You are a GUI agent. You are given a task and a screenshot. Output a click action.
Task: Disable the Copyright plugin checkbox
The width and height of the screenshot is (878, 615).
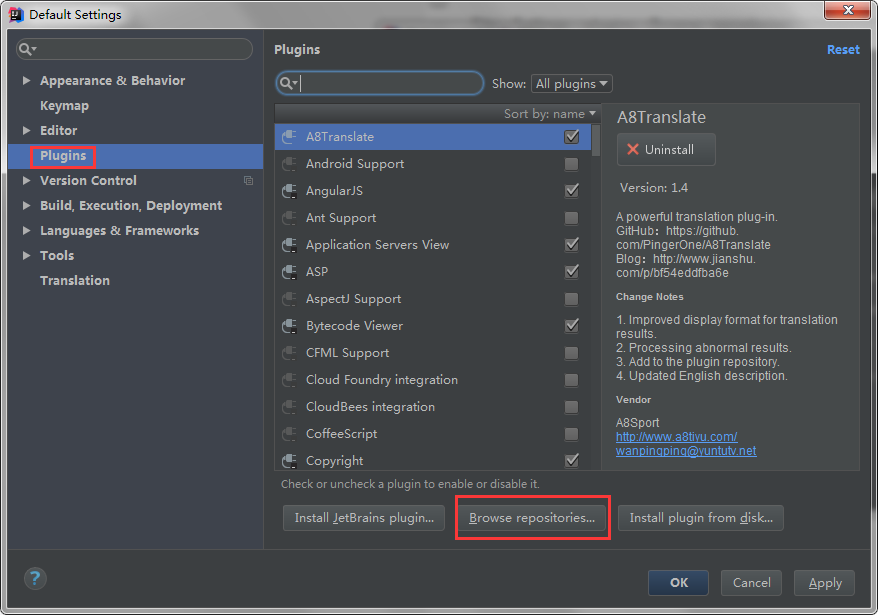coord(571,460)
